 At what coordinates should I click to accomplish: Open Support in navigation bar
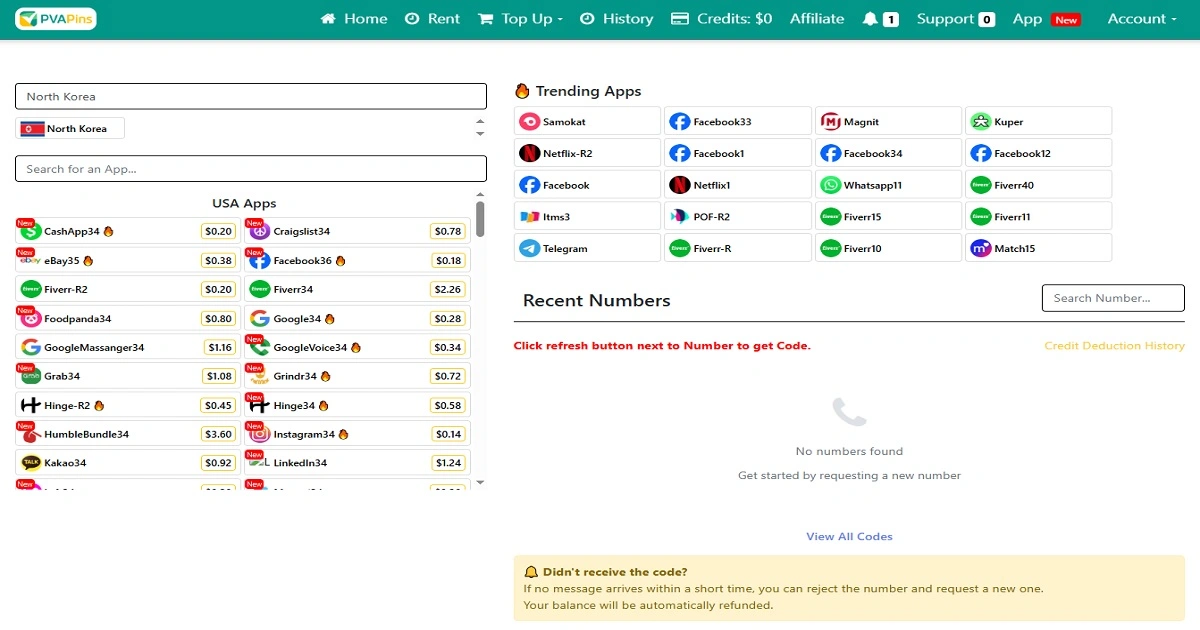tap(956, 19)
